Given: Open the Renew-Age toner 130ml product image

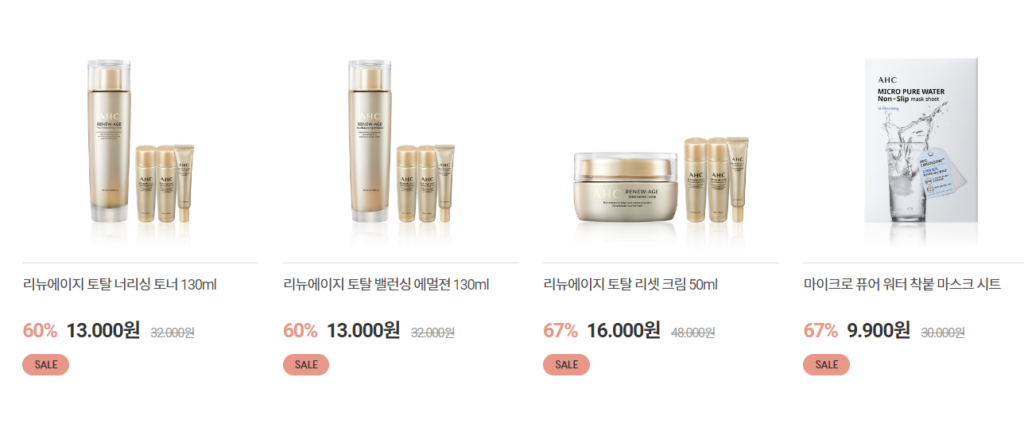Looking at the screenshot, I should pos(140,141).
